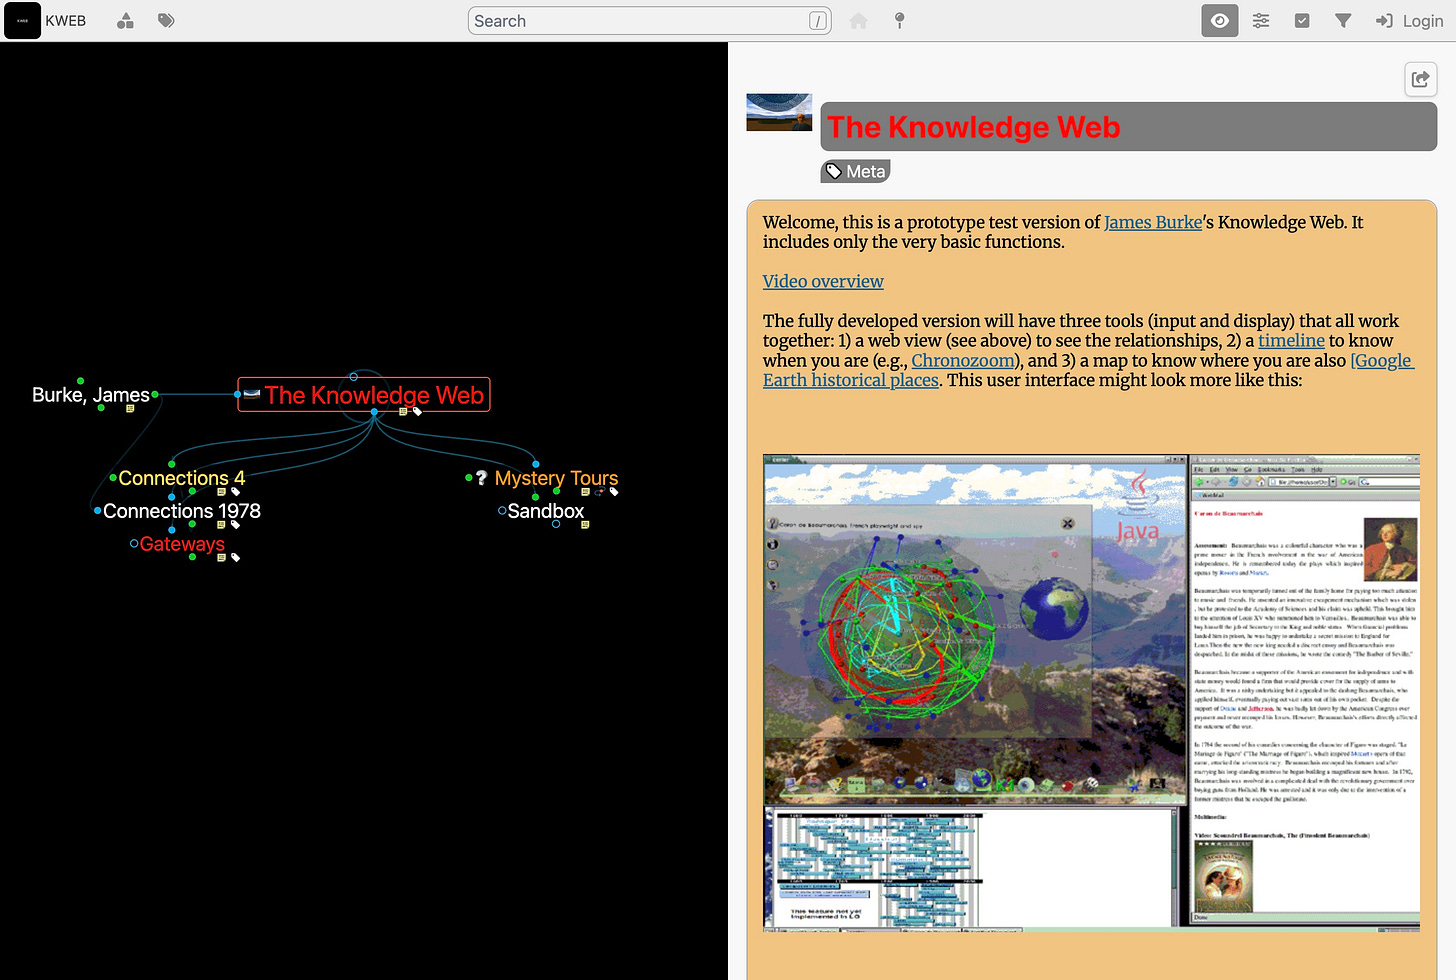Image resolution: width=1456 pixels, height=980 pixels.
Task: Toggle the eye view button
Action: coord(1219,21)
